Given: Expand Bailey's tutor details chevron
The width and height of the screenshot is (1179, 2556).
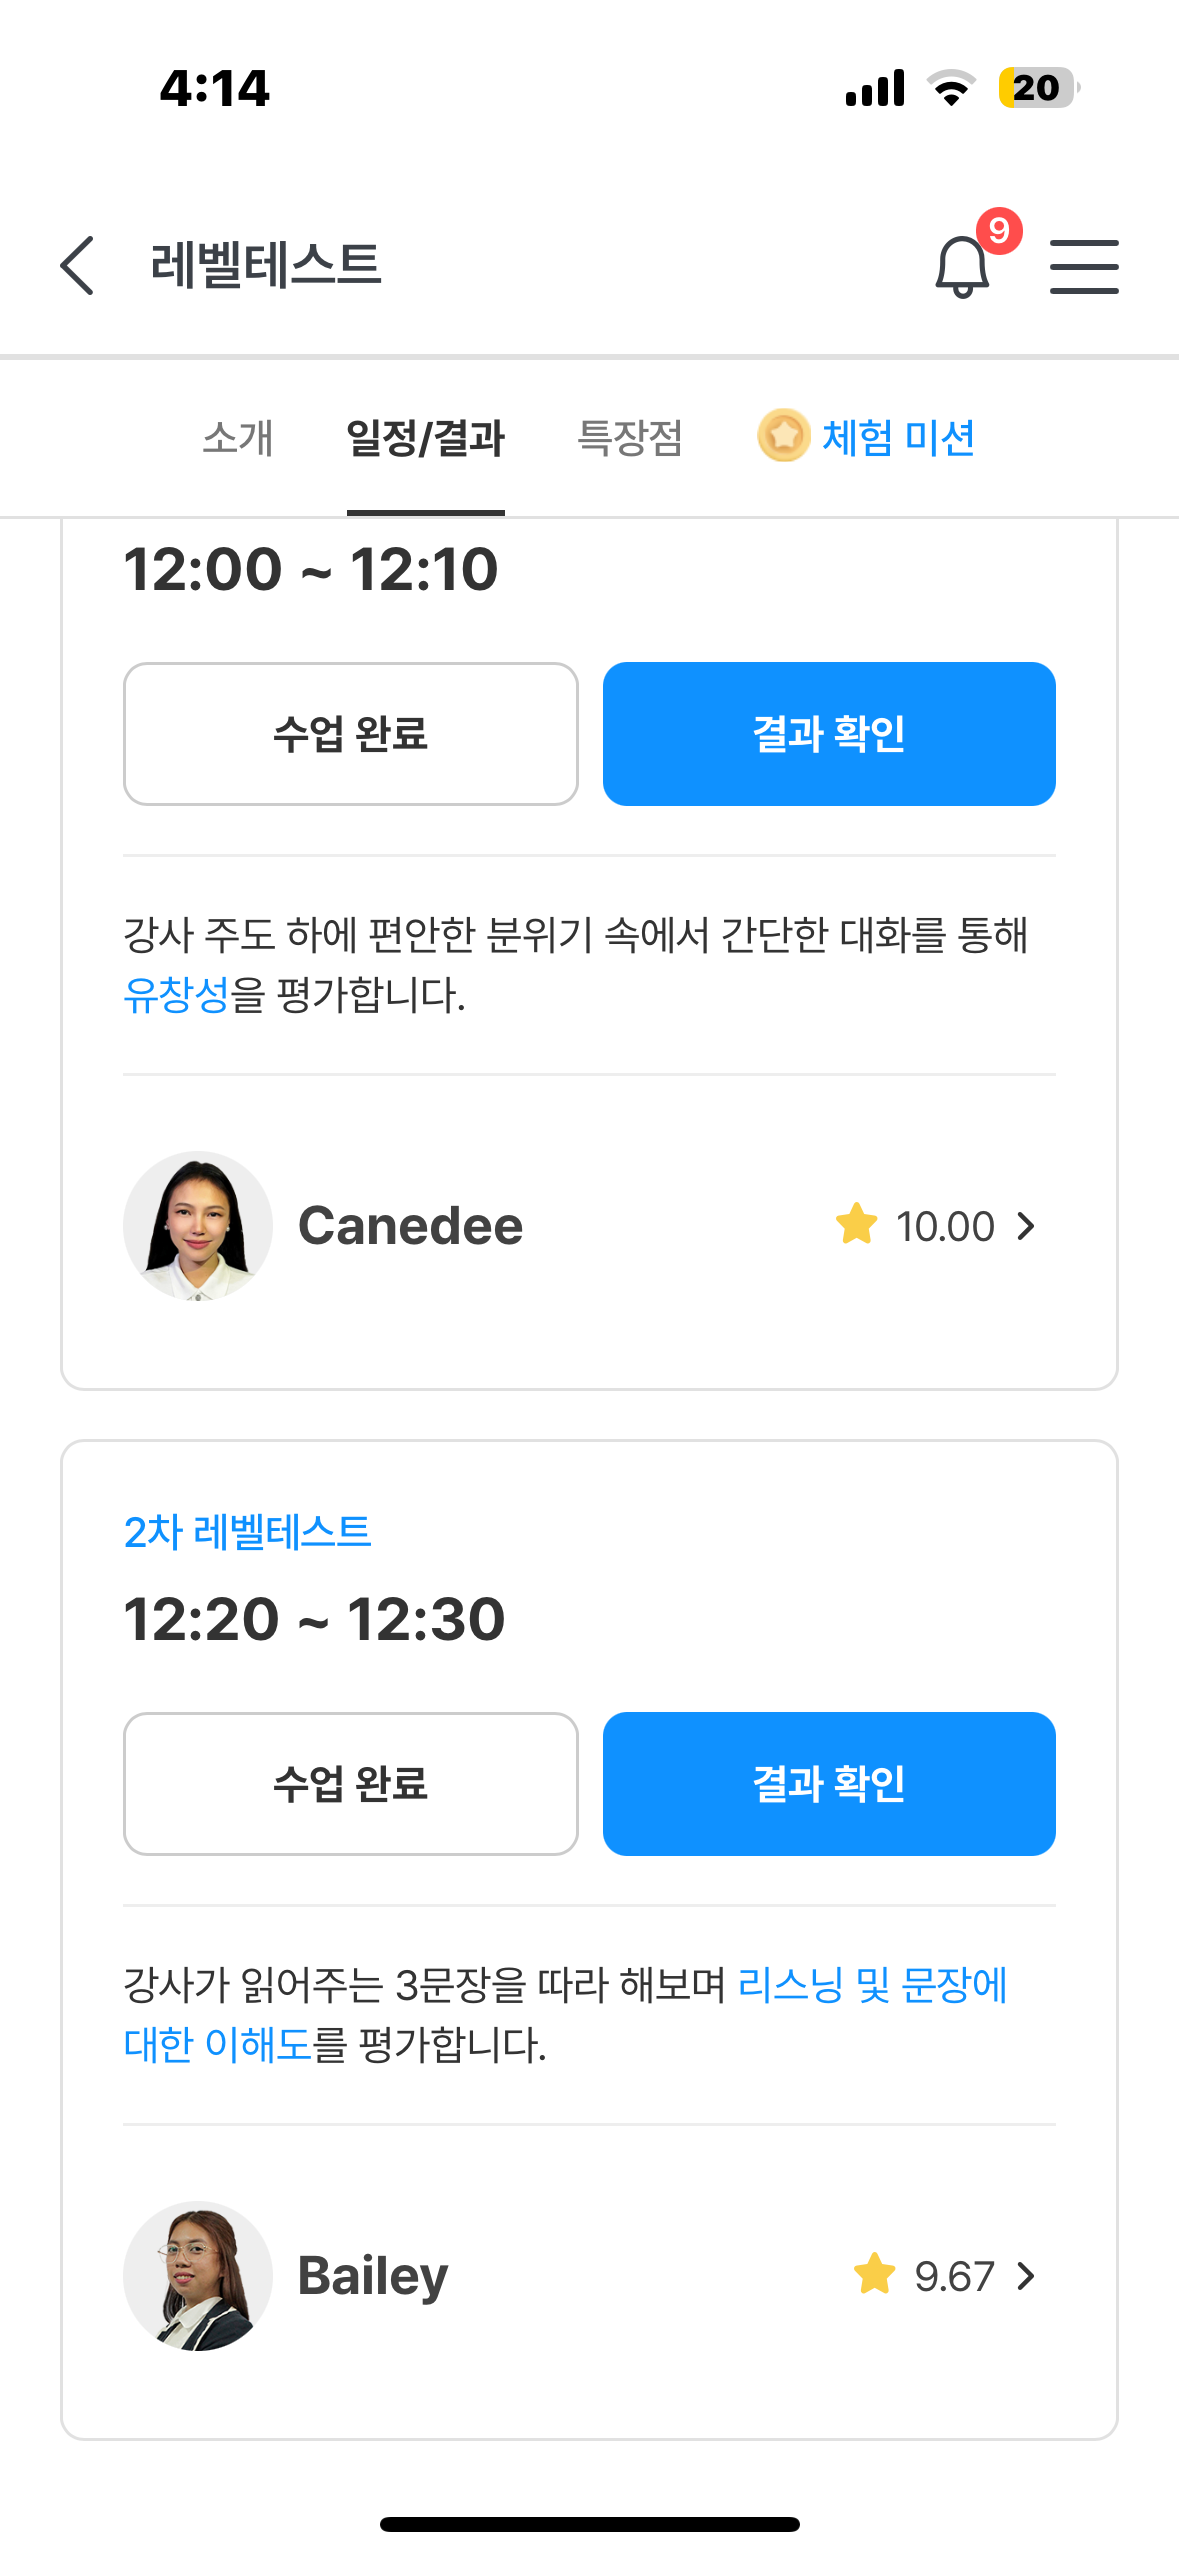Looking at the screenshot, I should click(x=1025, y=2276).
